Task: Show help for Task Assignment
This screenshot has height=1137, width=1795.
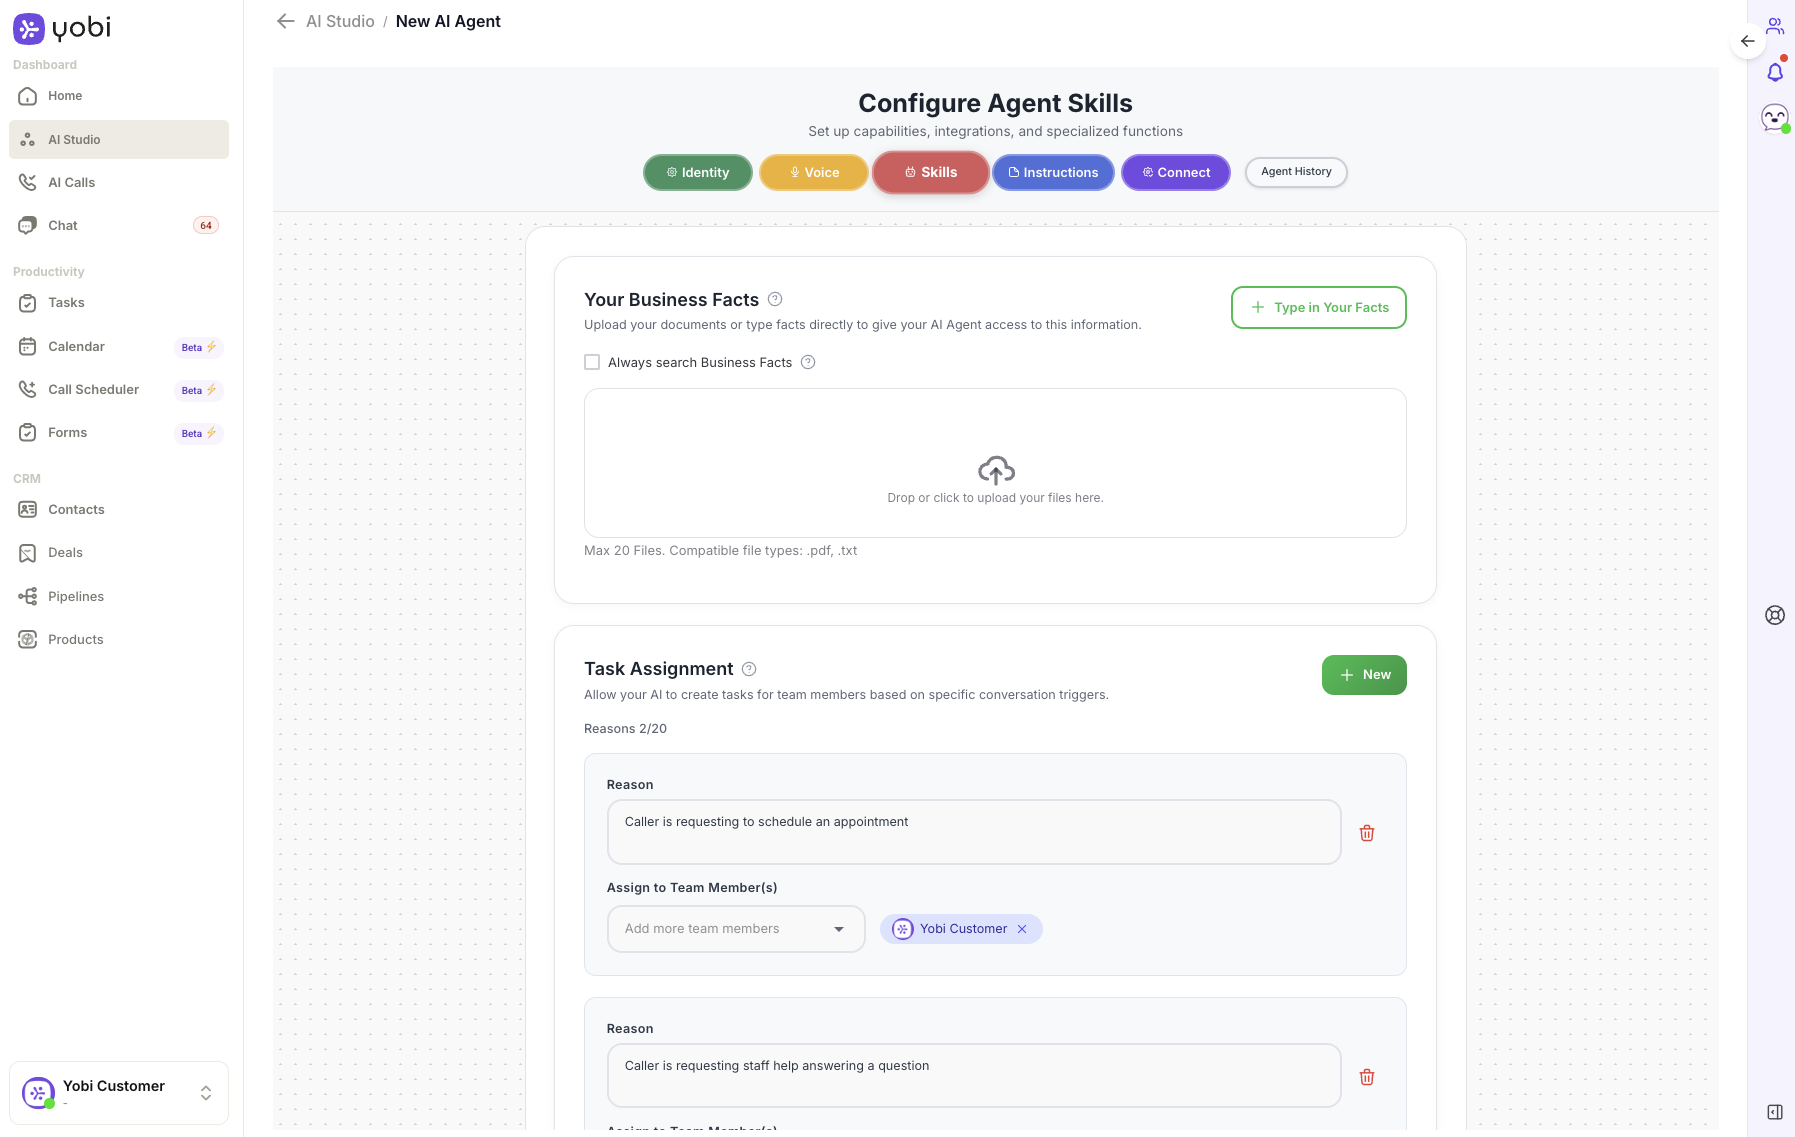Action: point(749,669)
